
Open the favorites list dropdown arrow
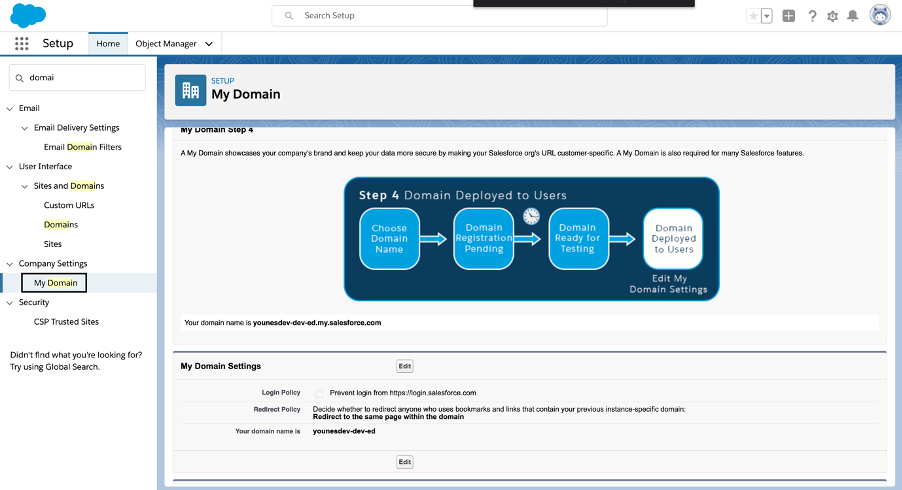[767, 16]
